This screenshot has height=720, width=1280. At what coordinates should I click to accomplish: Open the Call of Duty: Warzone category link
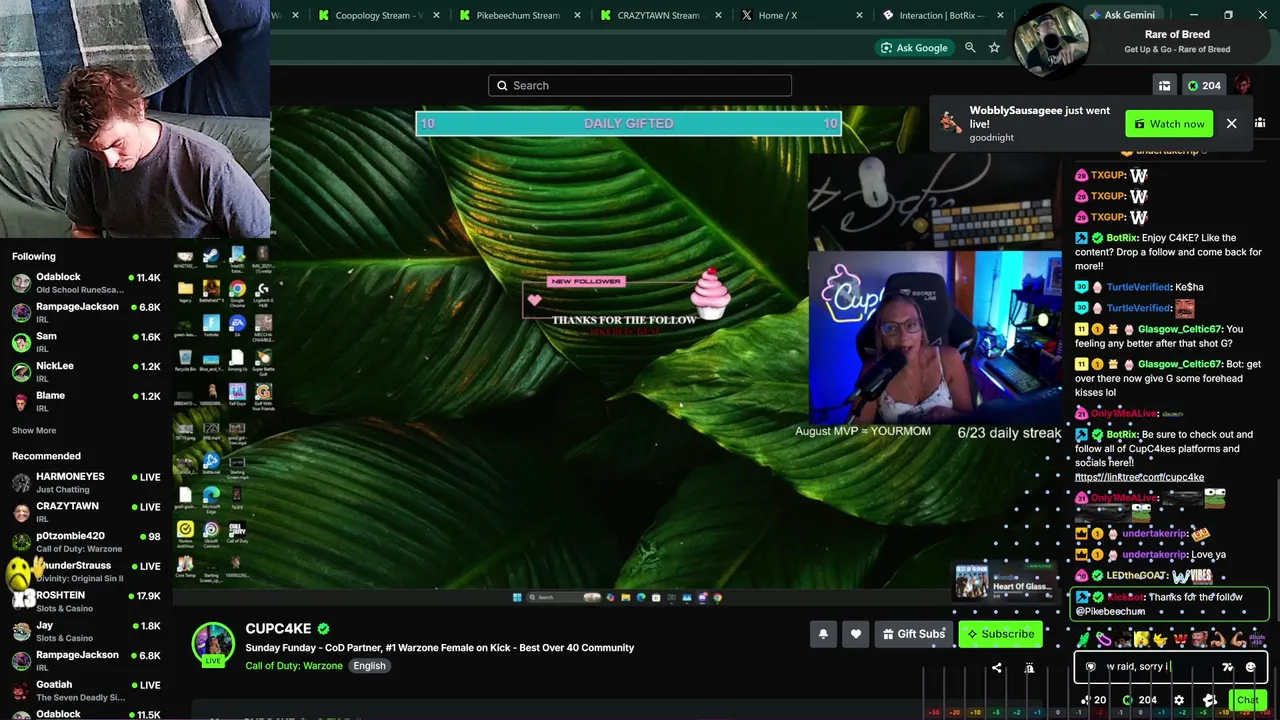coord(294,666)
